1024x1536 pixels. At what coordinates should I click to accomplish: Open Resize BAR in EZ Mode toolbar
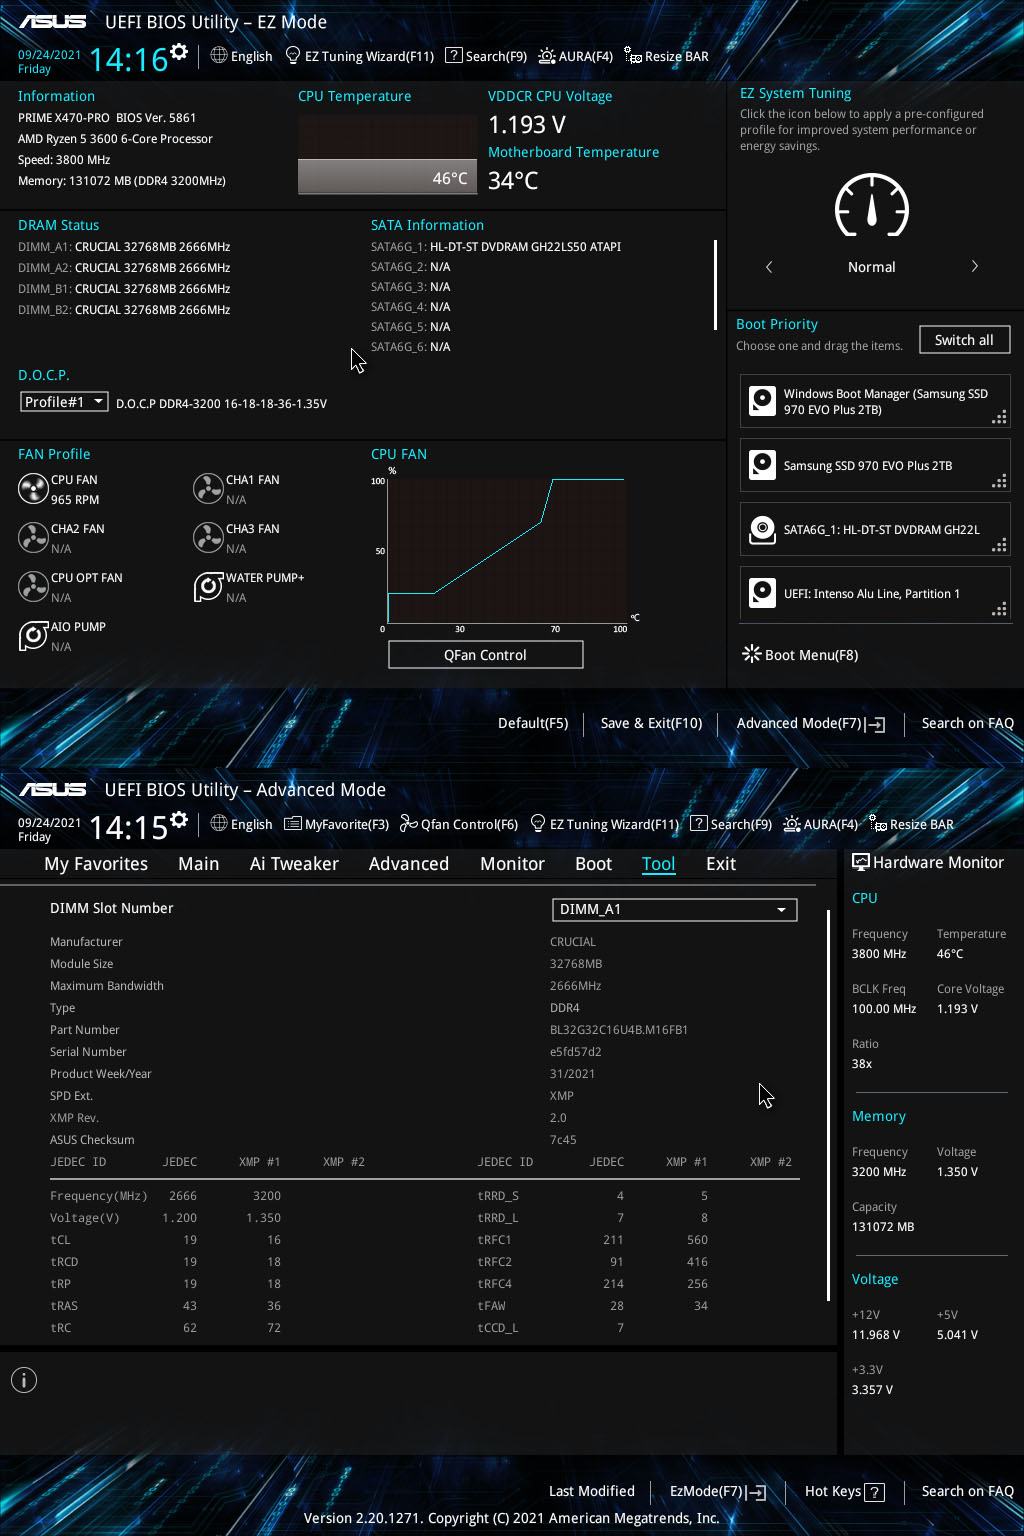tap(666, 56)
